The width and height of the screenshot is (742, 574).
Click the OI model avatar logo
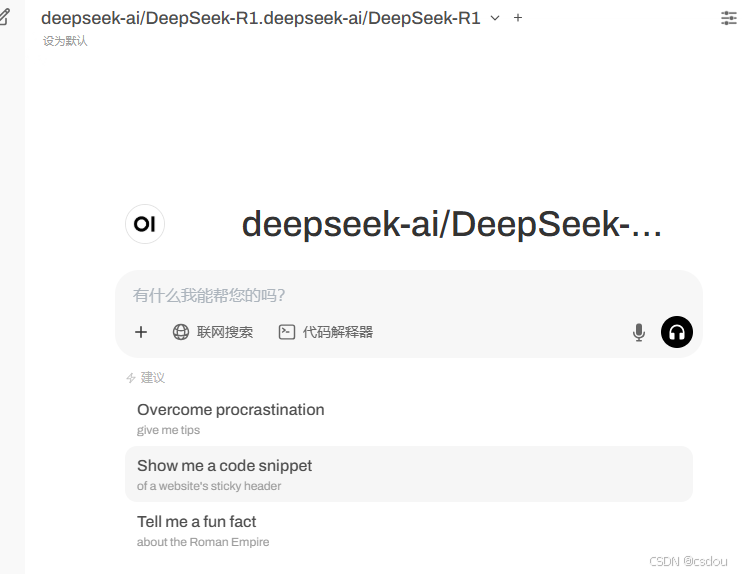pos(145,224)
